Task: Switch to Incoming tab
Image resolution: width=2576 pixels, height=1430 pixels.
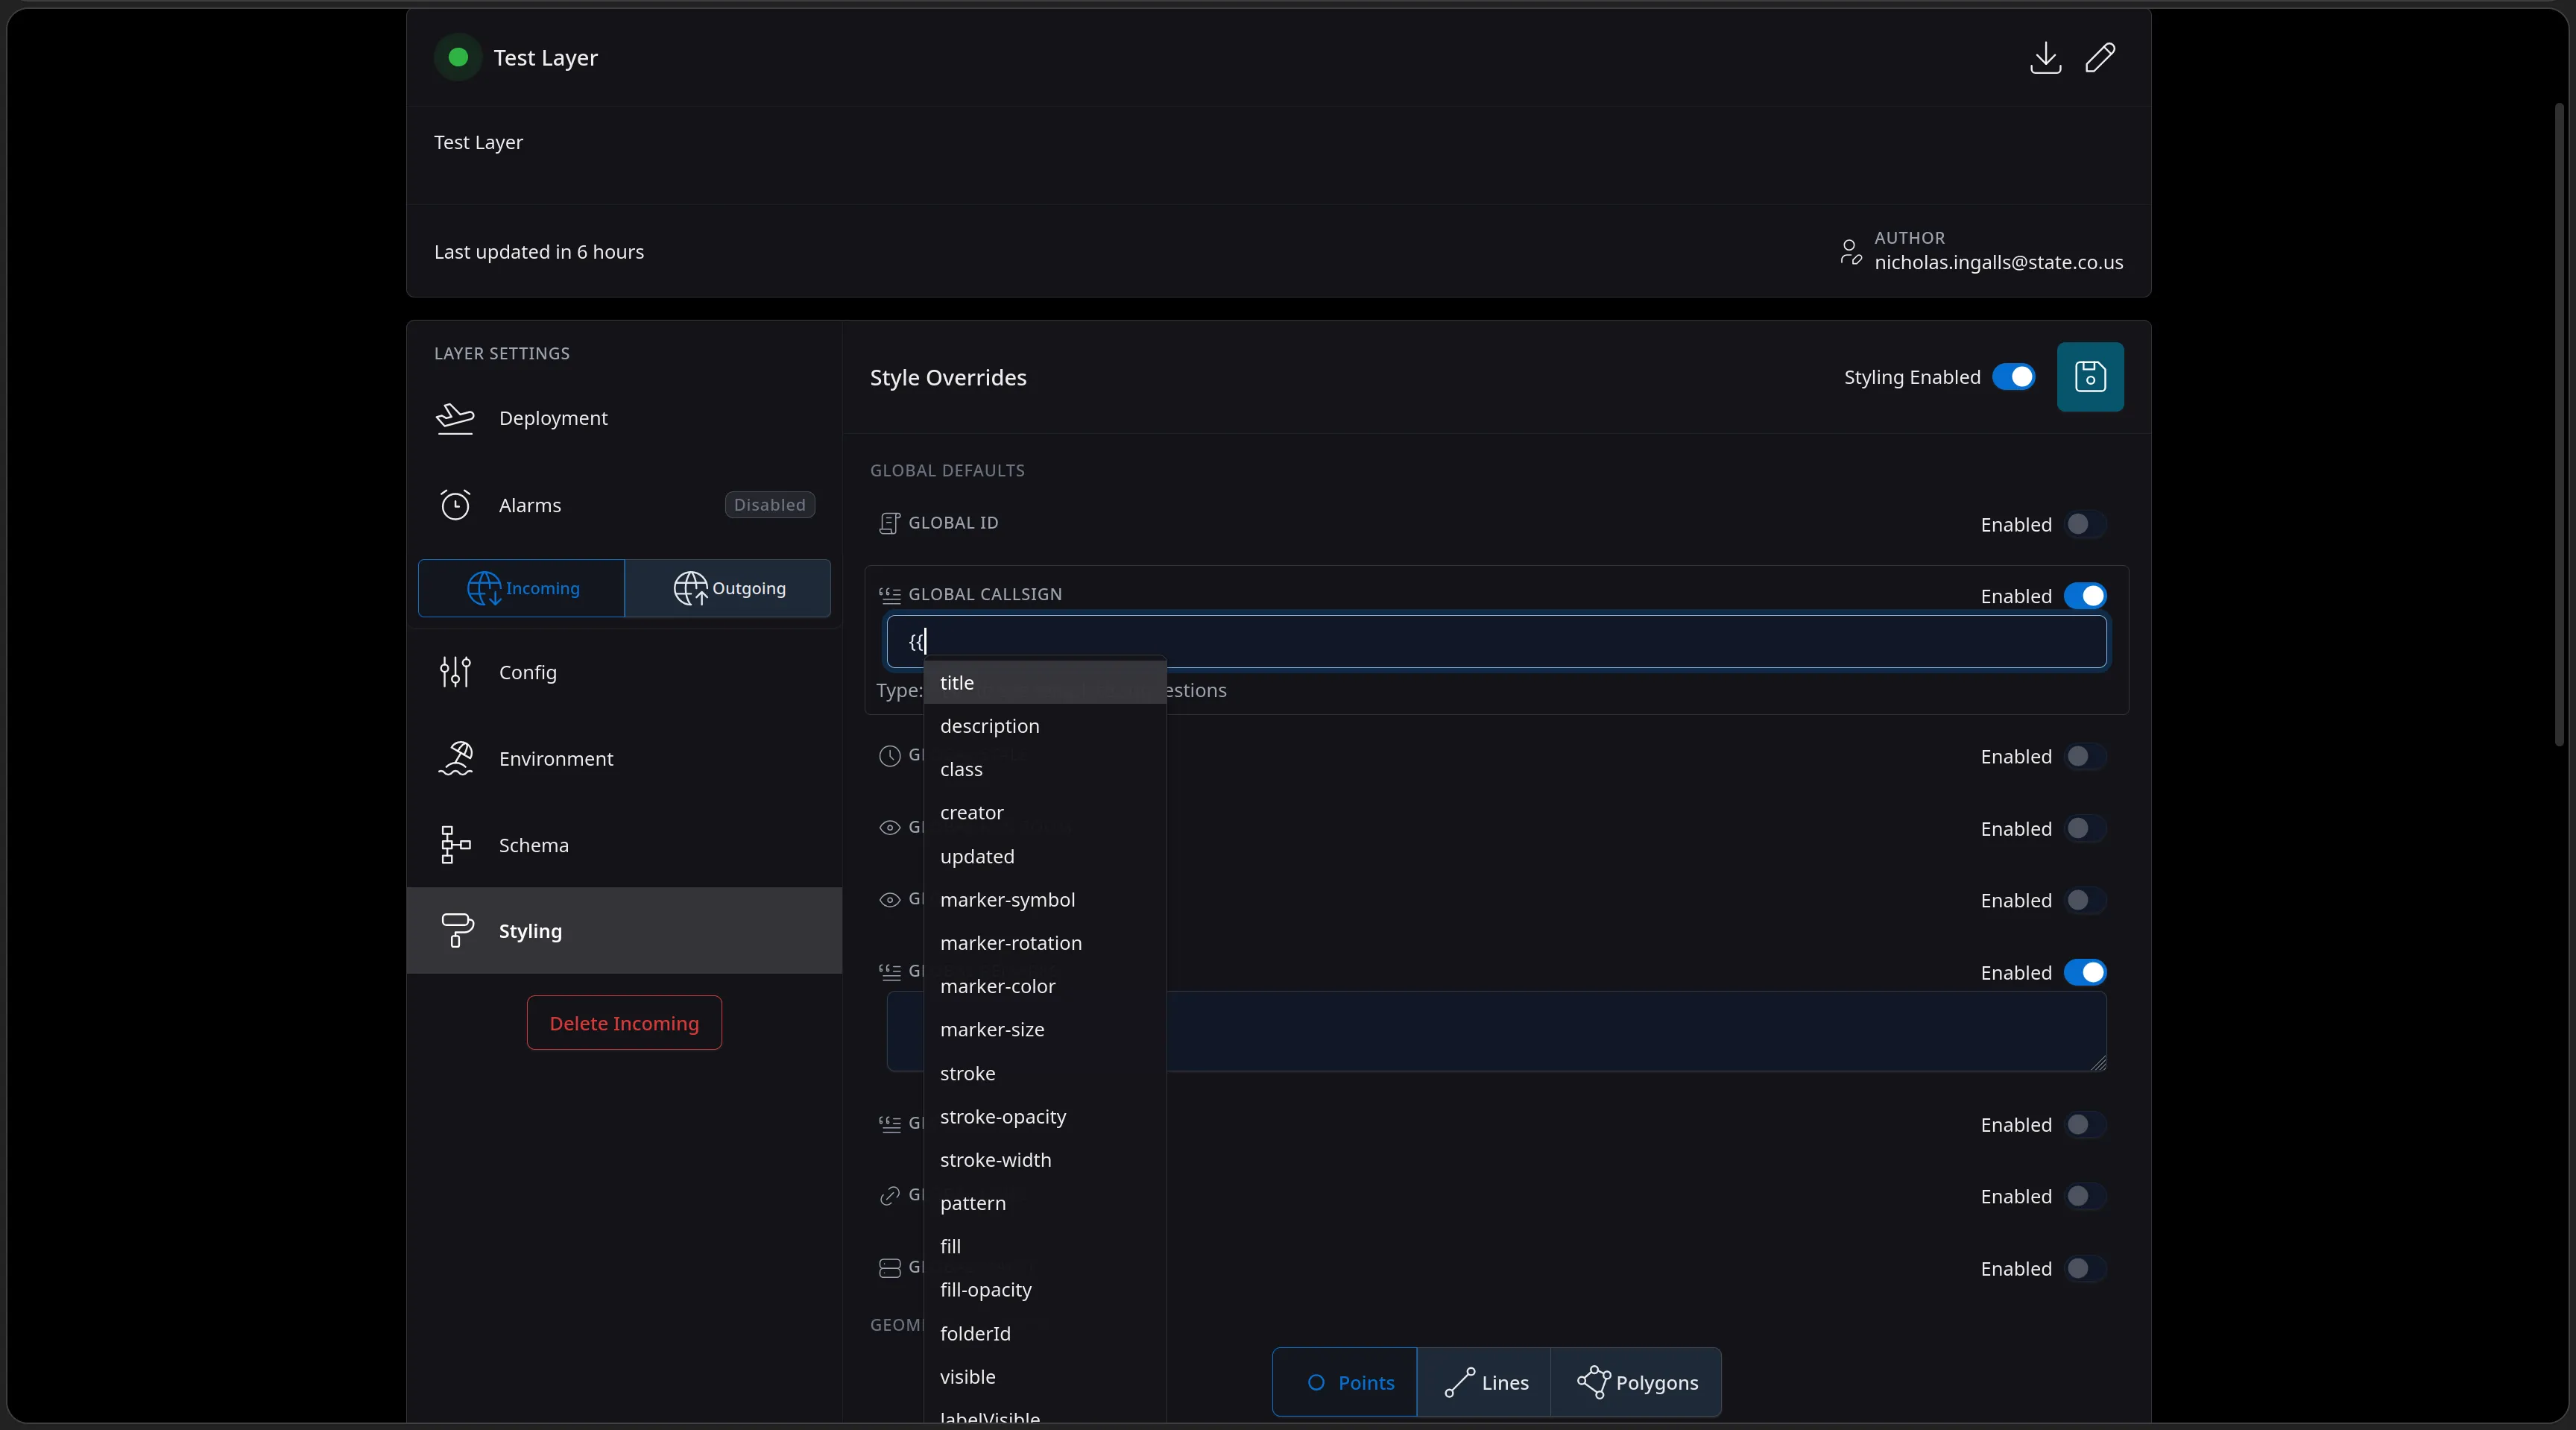Action: coord(521,588)
